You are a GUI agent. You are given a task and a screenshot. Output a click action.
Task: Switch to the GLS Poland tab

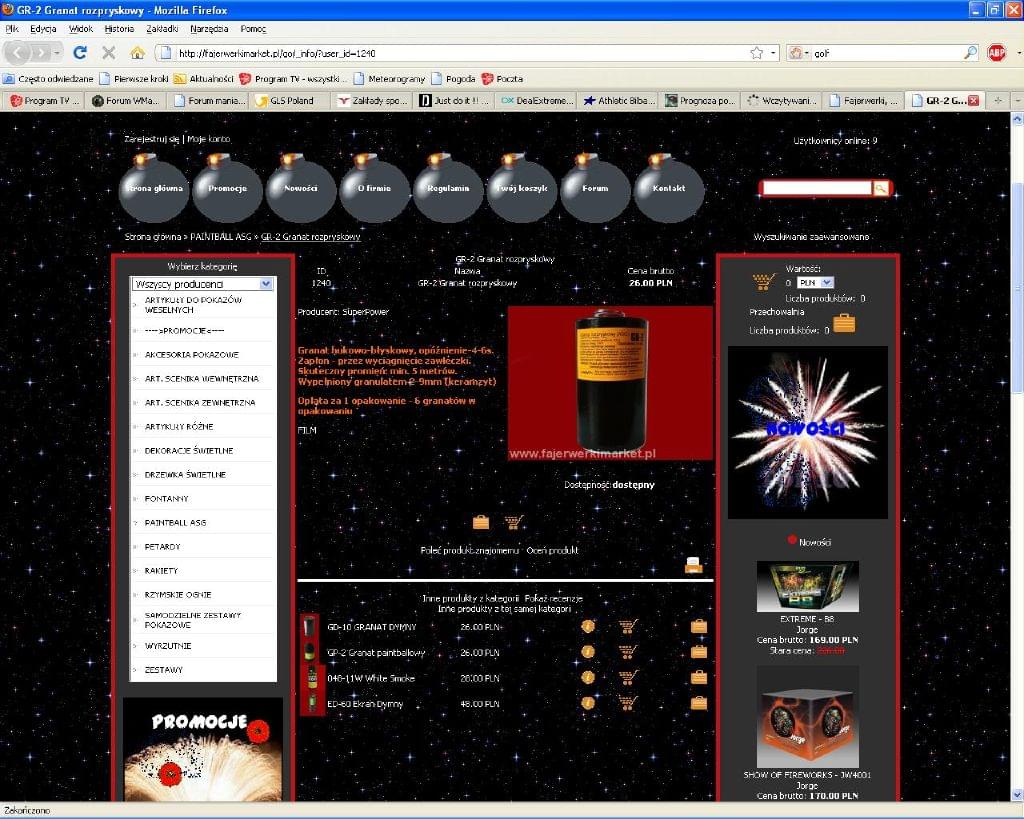[291, 101]
